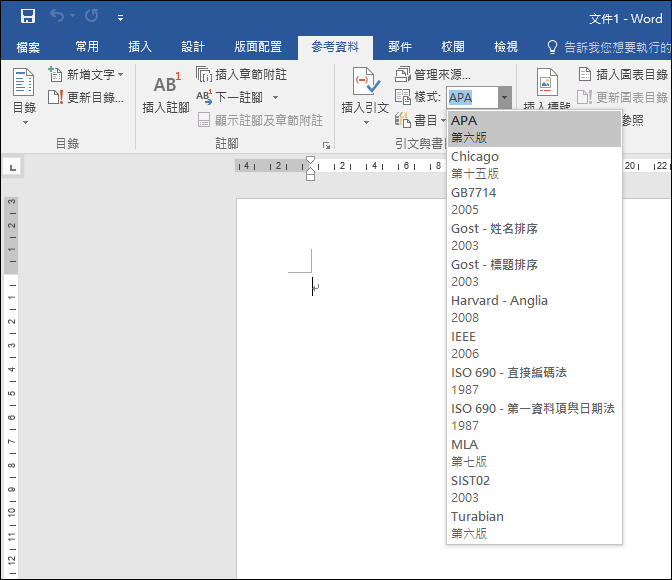This screenshot has height=580, width=672.
Task: Click 顯示註腳及章節附註
Action: pos(260,120)
